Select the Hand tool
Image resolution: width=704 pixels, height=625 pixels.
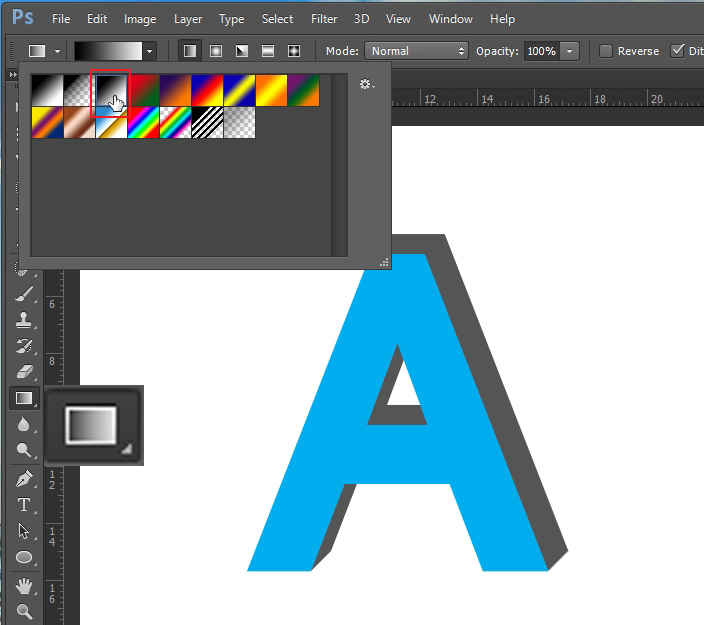(24, 585)
